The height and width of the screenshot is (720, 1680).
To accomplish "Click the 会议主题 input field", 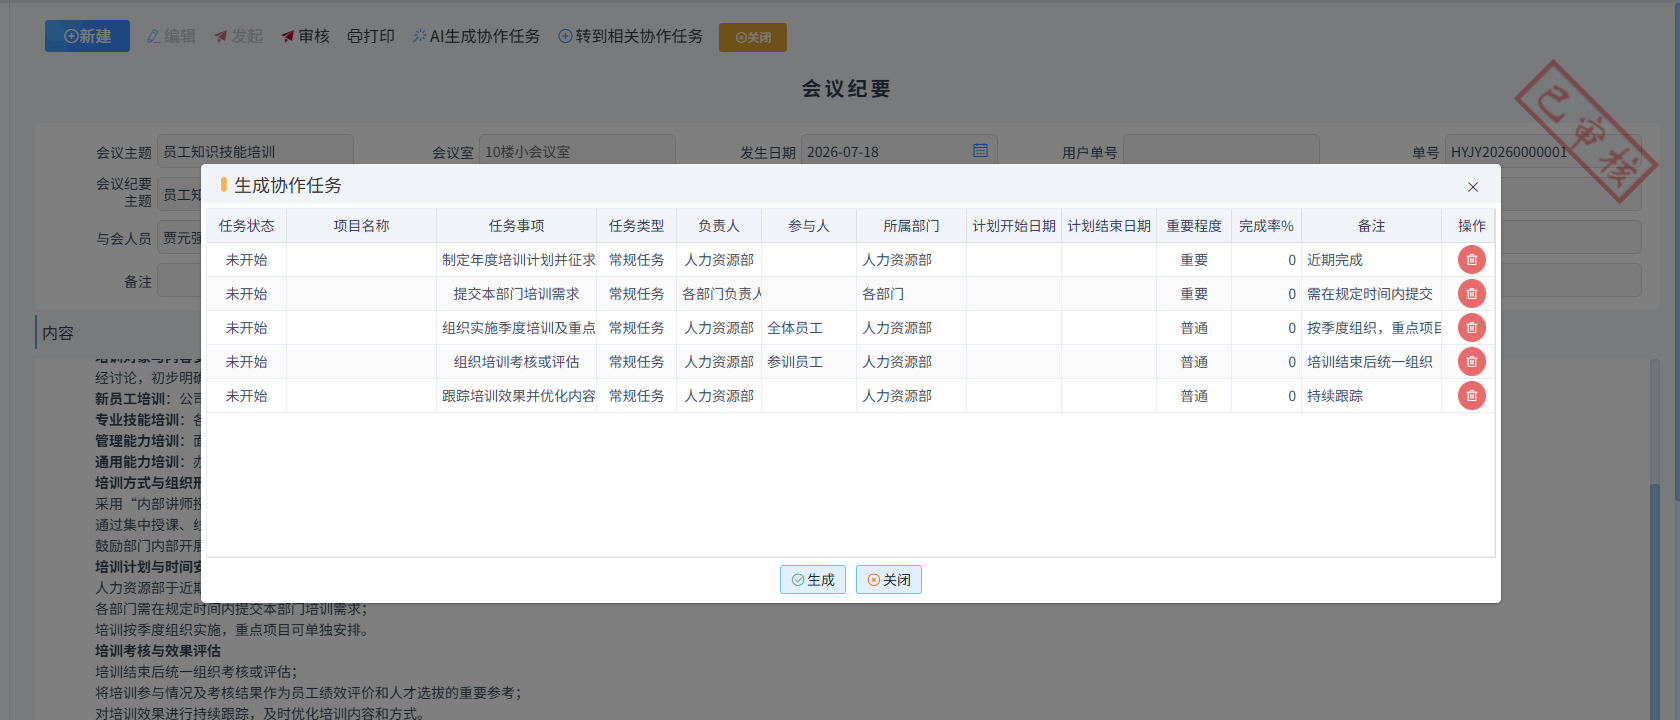I will 255,151.
